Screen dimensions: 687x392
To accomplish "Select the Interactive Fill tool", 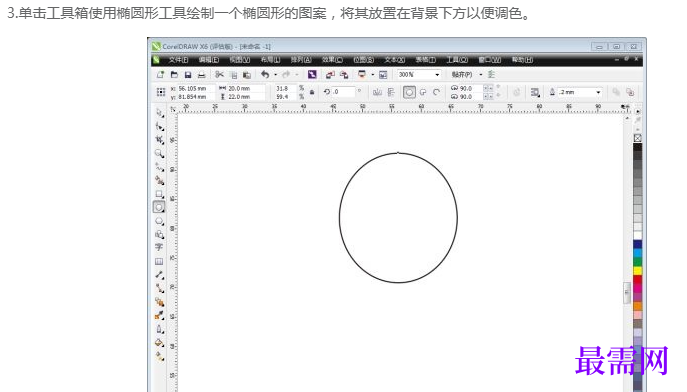I will (159, 357).
